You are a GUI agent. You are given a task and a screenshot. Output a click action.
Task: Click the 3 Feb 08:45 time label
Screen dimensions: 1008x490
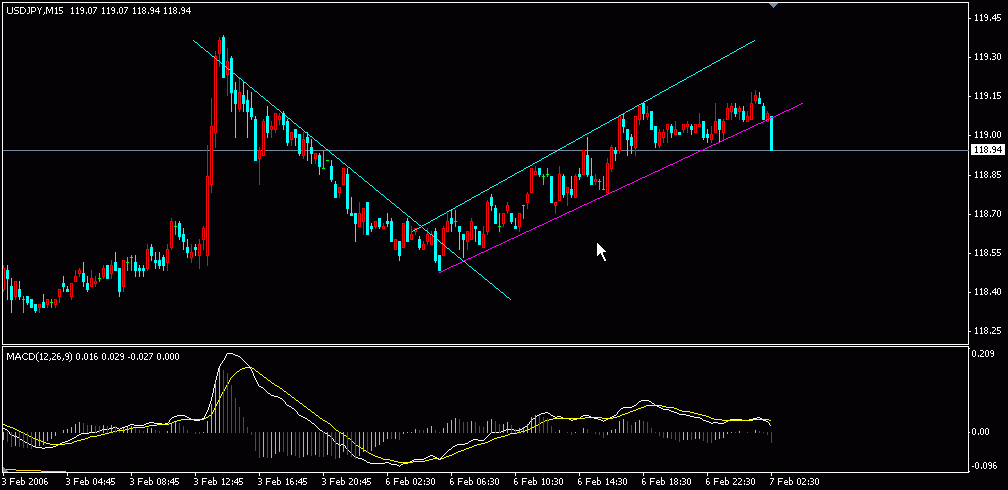[x=154, y=481]
